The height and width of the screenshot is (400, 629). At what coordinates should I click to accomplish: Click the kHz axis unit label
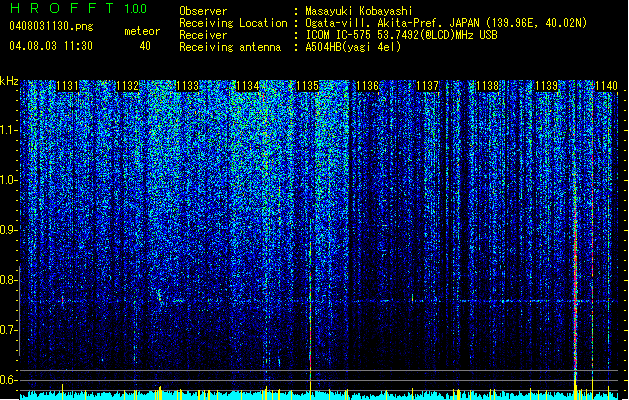(9, 81)
